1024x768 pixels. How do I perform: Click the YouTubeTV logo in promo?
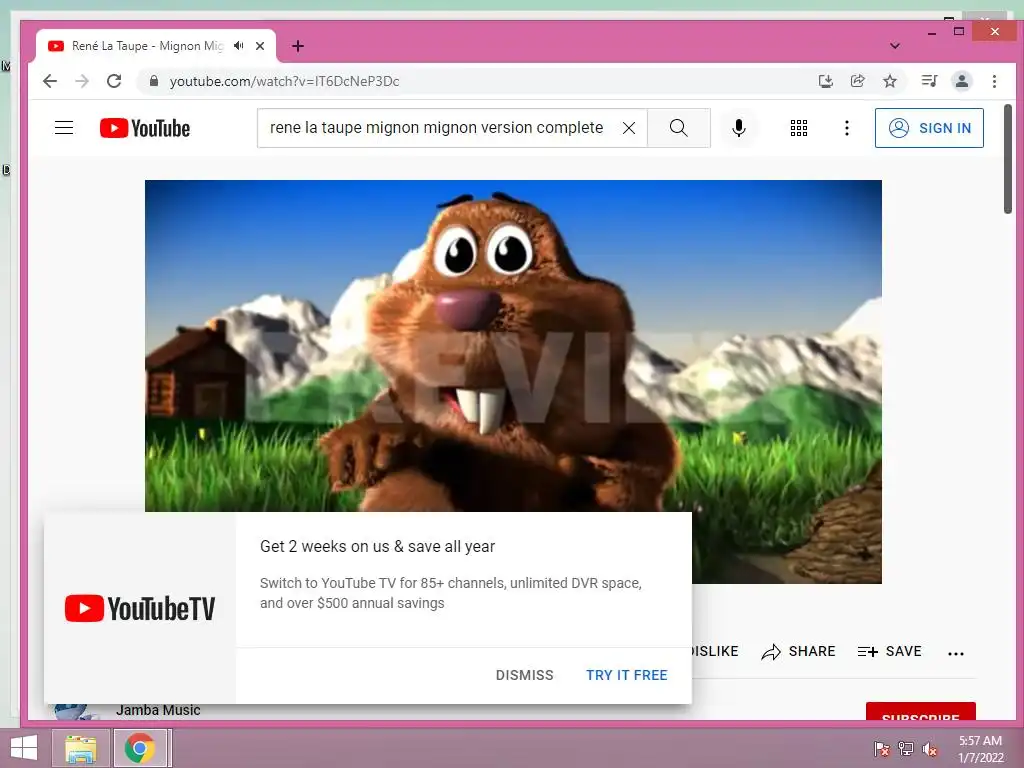tap(140, 608)
